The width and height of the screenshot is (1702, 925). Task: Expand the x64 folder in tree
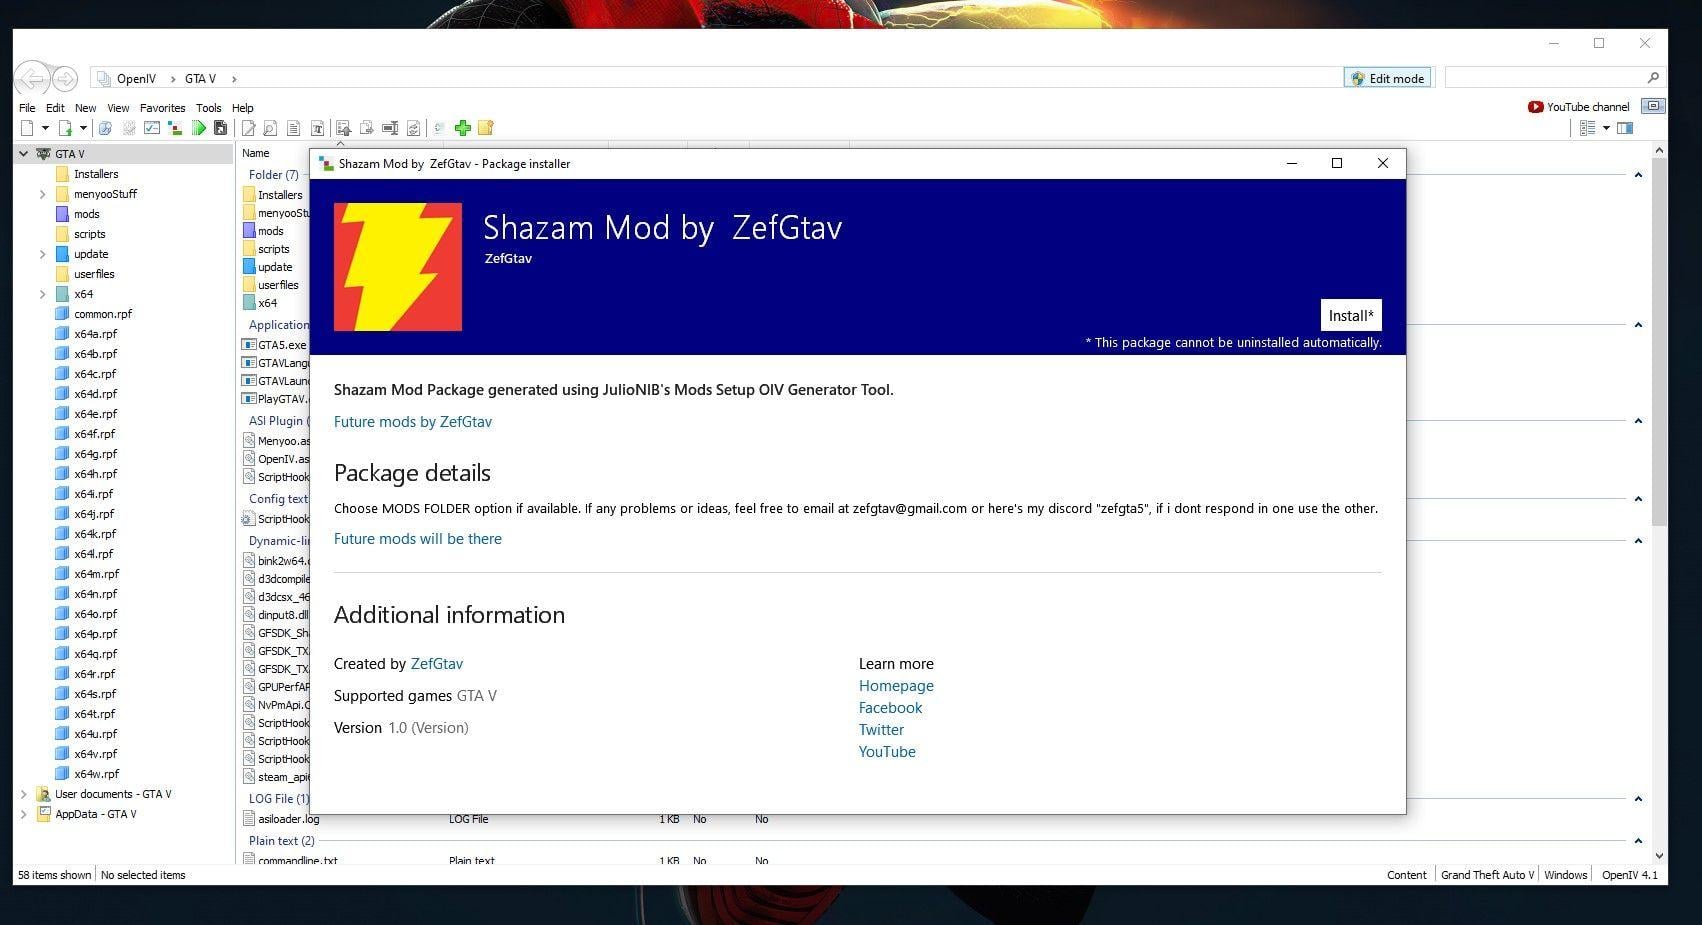click(42, 294)
